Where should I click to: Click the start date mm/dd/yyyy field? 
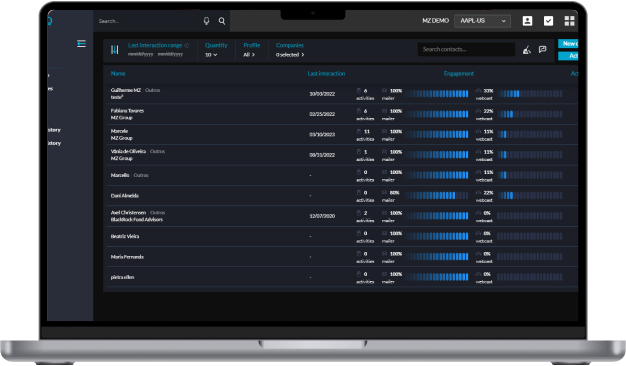click(141, 54)
